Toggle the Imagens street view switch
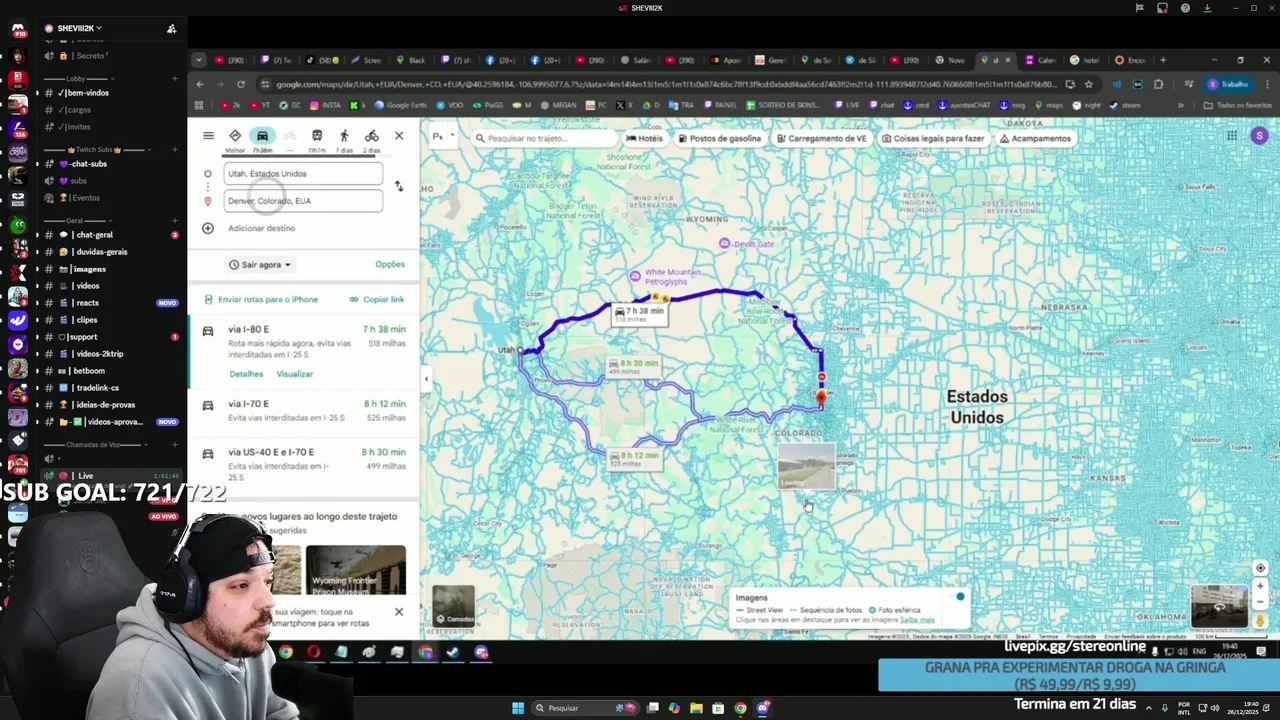1280x720 pixels. [957, 597]
